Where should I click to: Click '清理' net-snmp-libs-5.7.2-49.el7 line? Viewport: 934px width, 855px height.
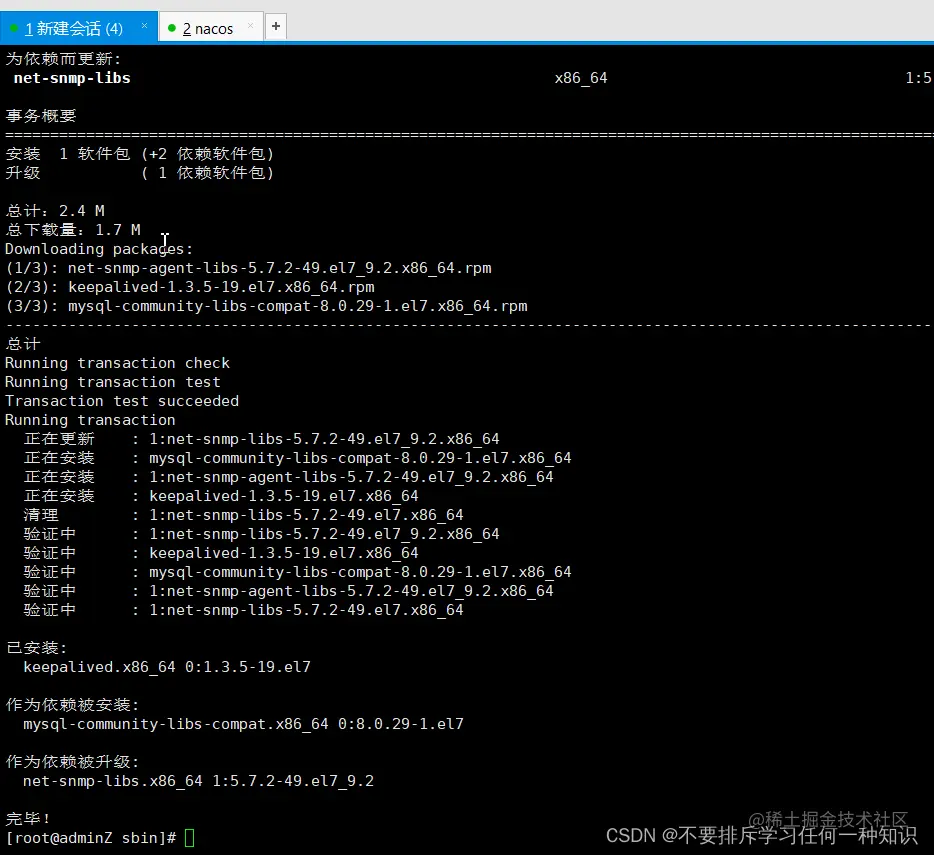point(244,514)
